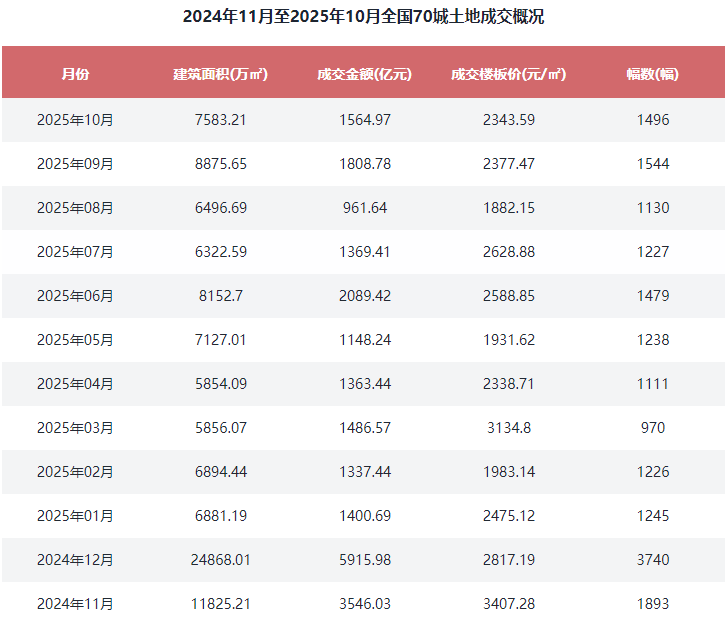This screenshot has height=624, width=728.
Task: Click the 建筑面积(万㎡) column header
Action: click(220, 74)
